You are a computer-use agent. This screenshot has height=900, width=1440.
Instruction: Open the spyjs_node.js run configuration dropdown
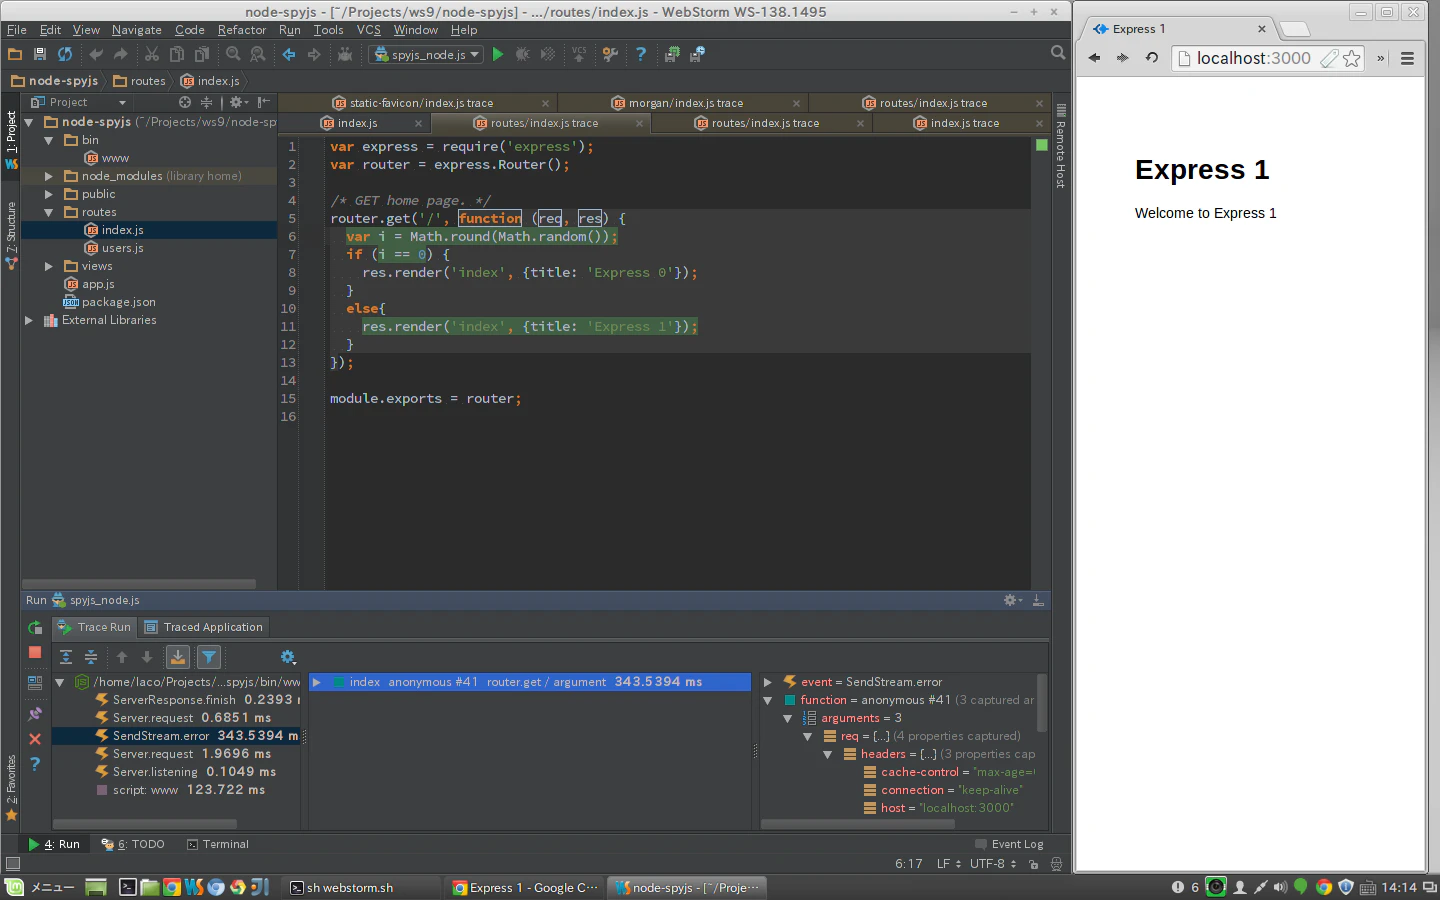pyautogui.click(x=427, y=54)
